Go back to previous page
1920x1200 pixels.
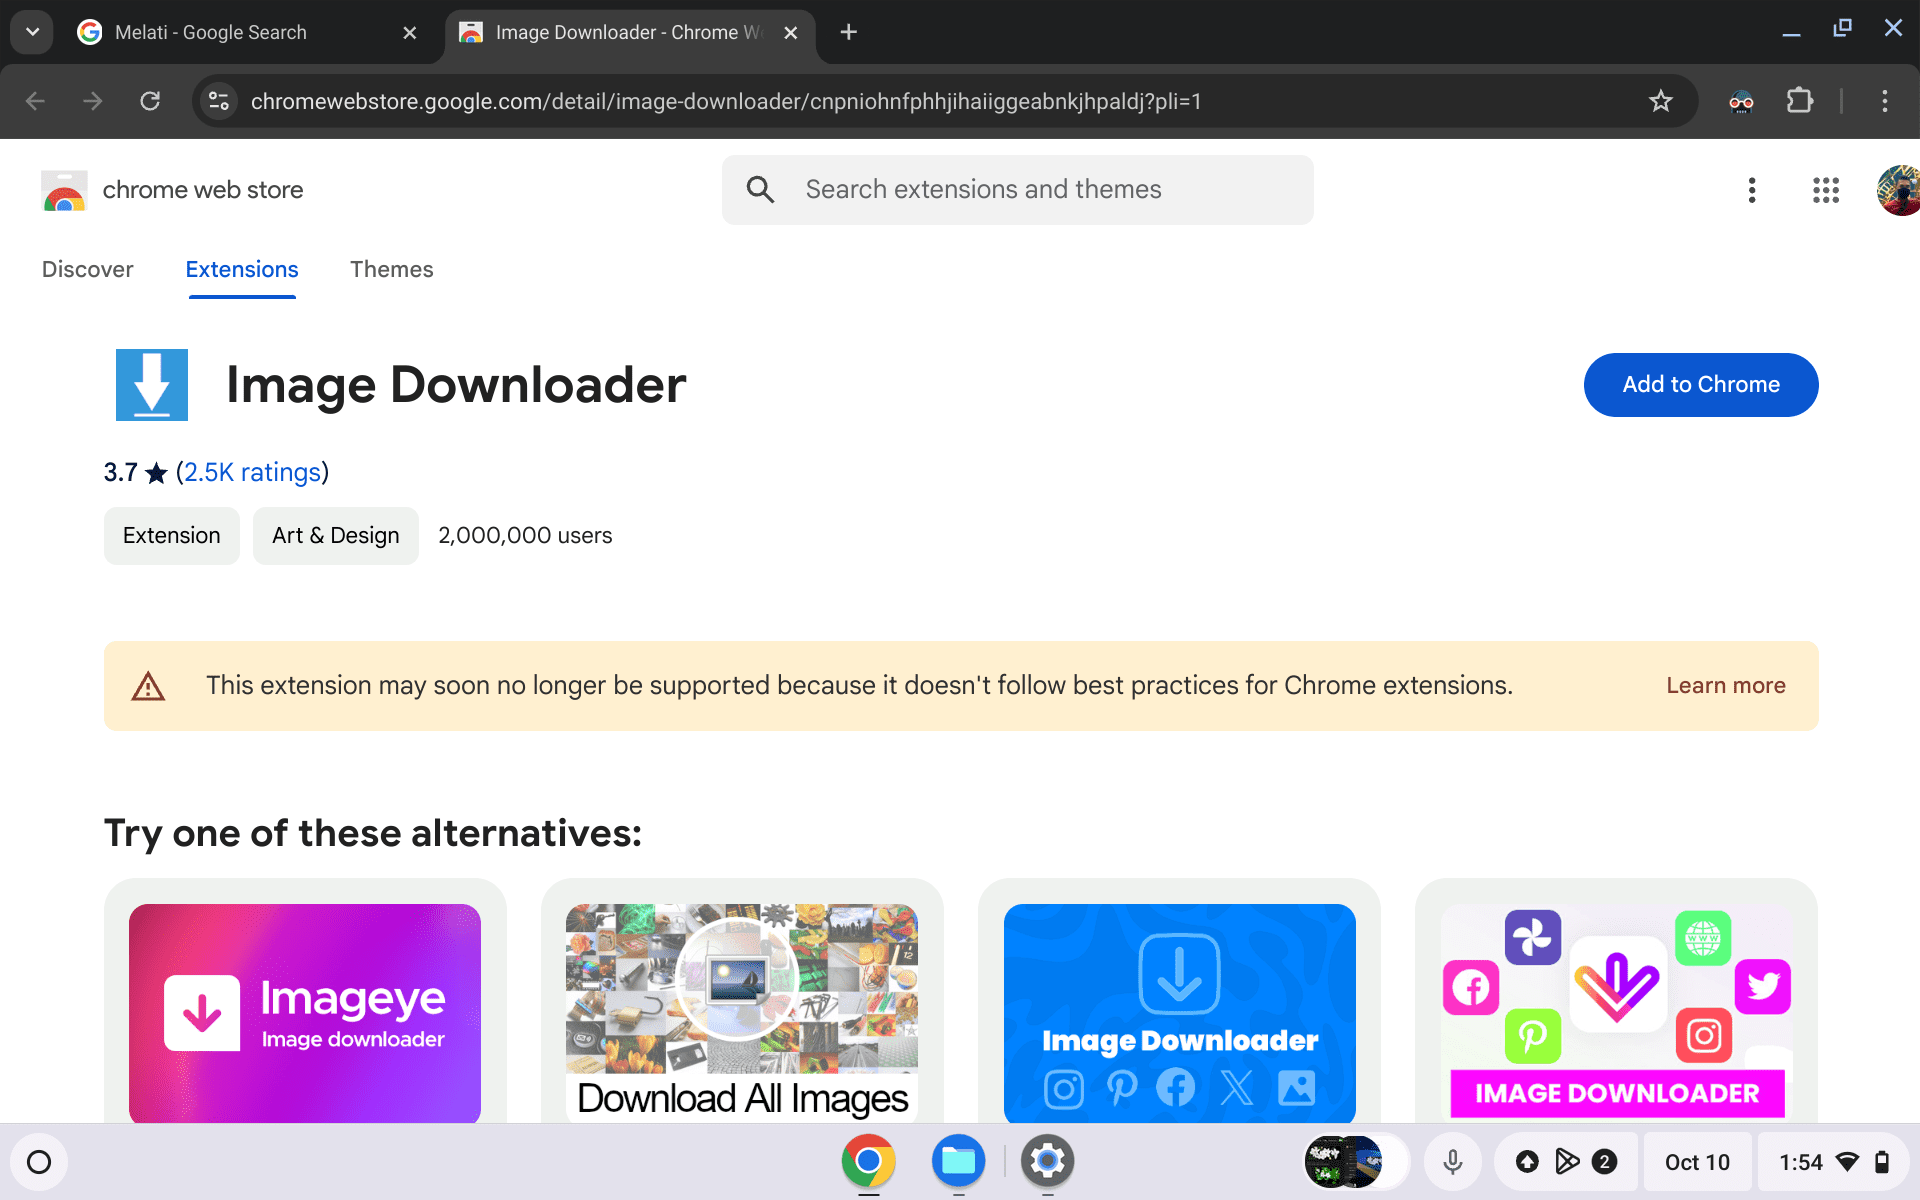tap(35, 101)
